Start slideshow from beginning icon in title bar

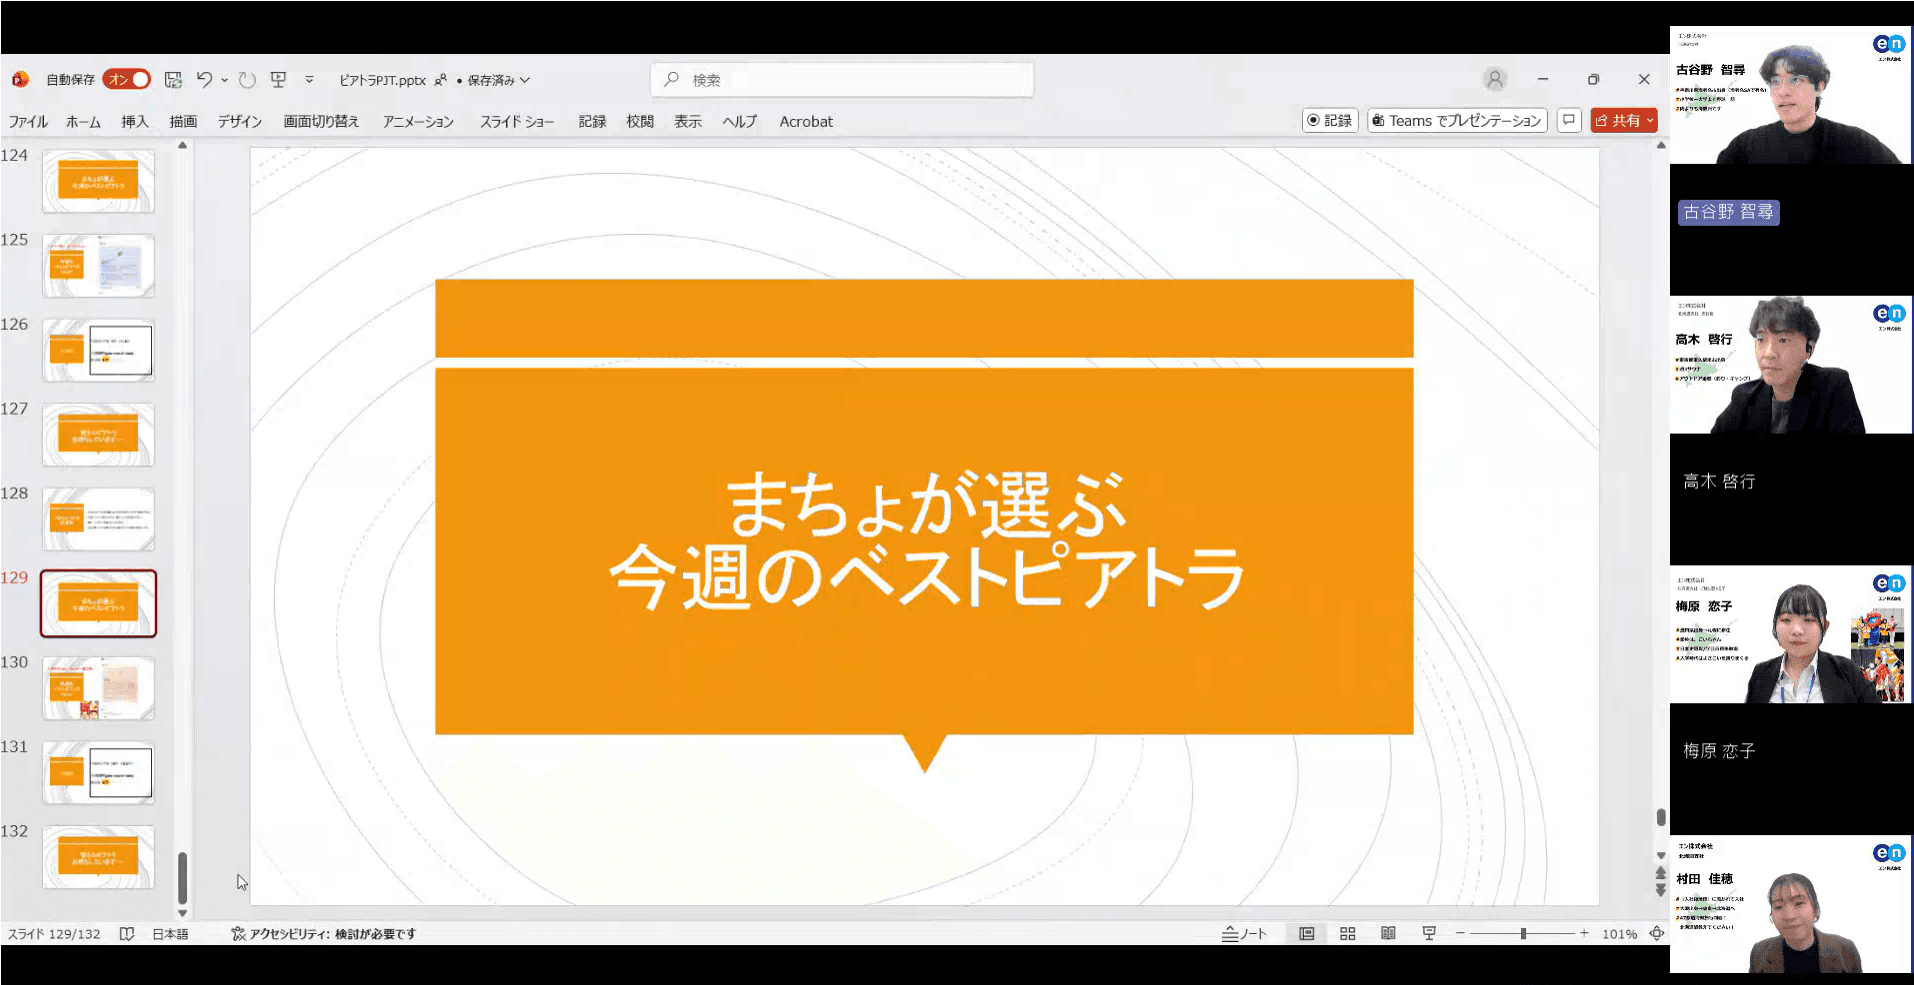click(x=279, y=80)
